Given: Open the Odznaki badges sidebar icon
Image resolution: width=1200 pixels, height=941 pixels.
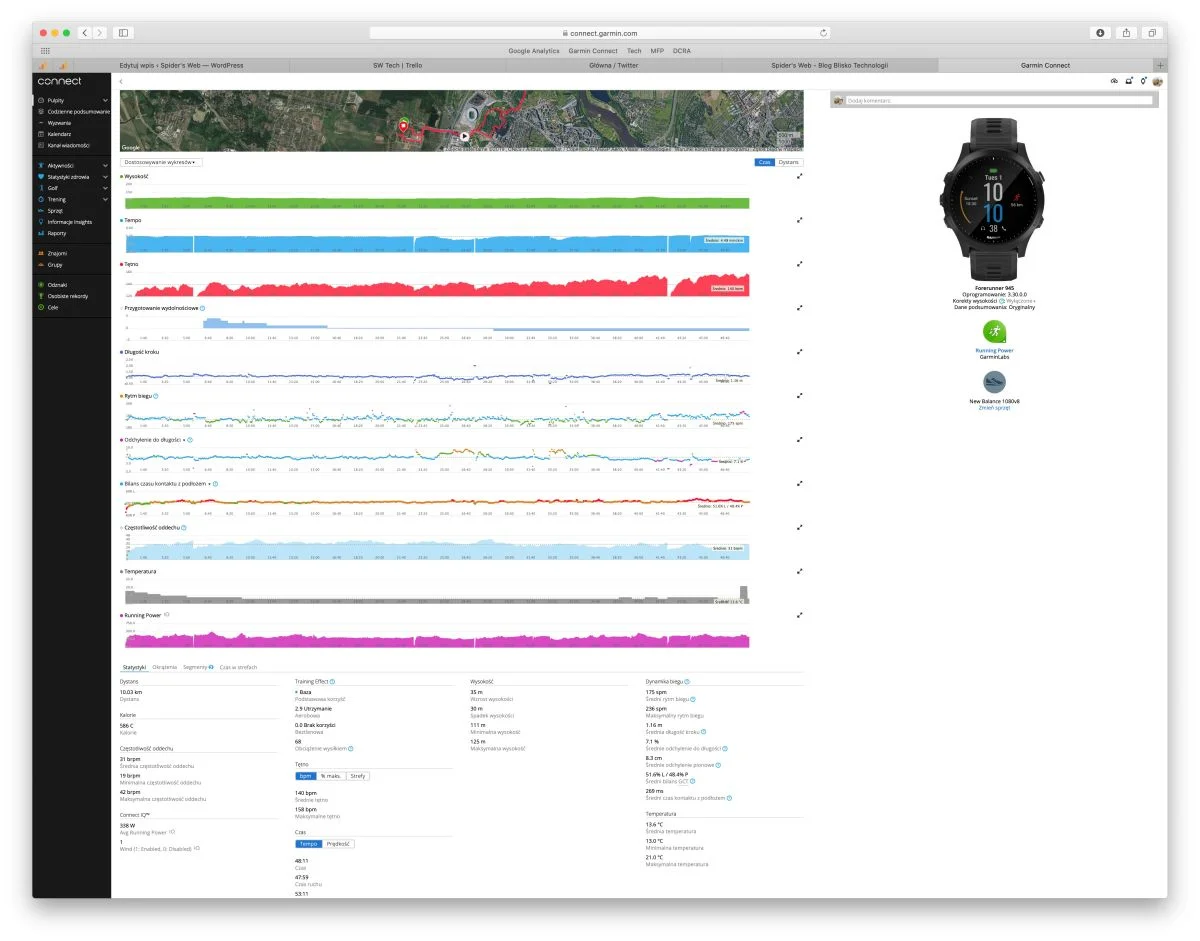Looking at the screenshot, I should [x=41, y=285].
